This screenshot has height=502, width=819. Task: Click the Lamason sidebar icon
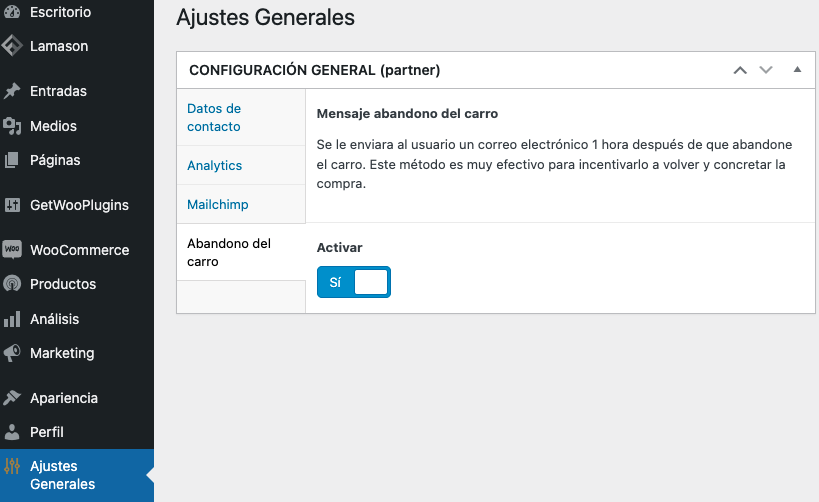12,46
